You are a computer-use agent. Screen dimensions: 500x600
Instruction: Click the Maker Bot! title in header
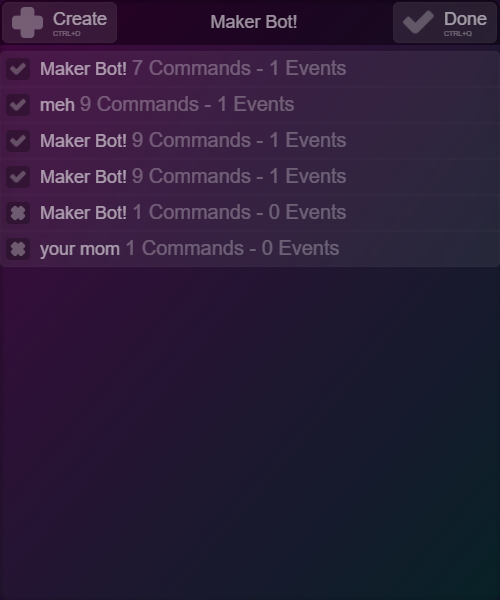254,22
